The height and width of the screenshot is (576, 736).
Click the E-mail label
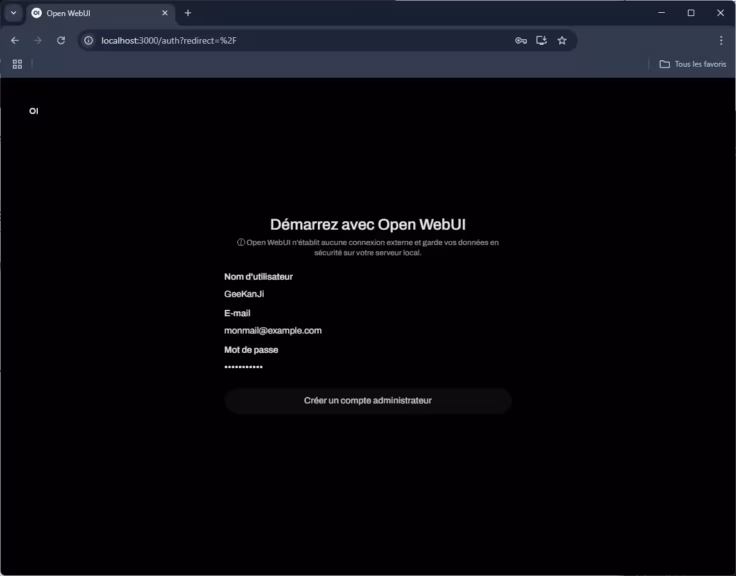[x=237, y=313]
